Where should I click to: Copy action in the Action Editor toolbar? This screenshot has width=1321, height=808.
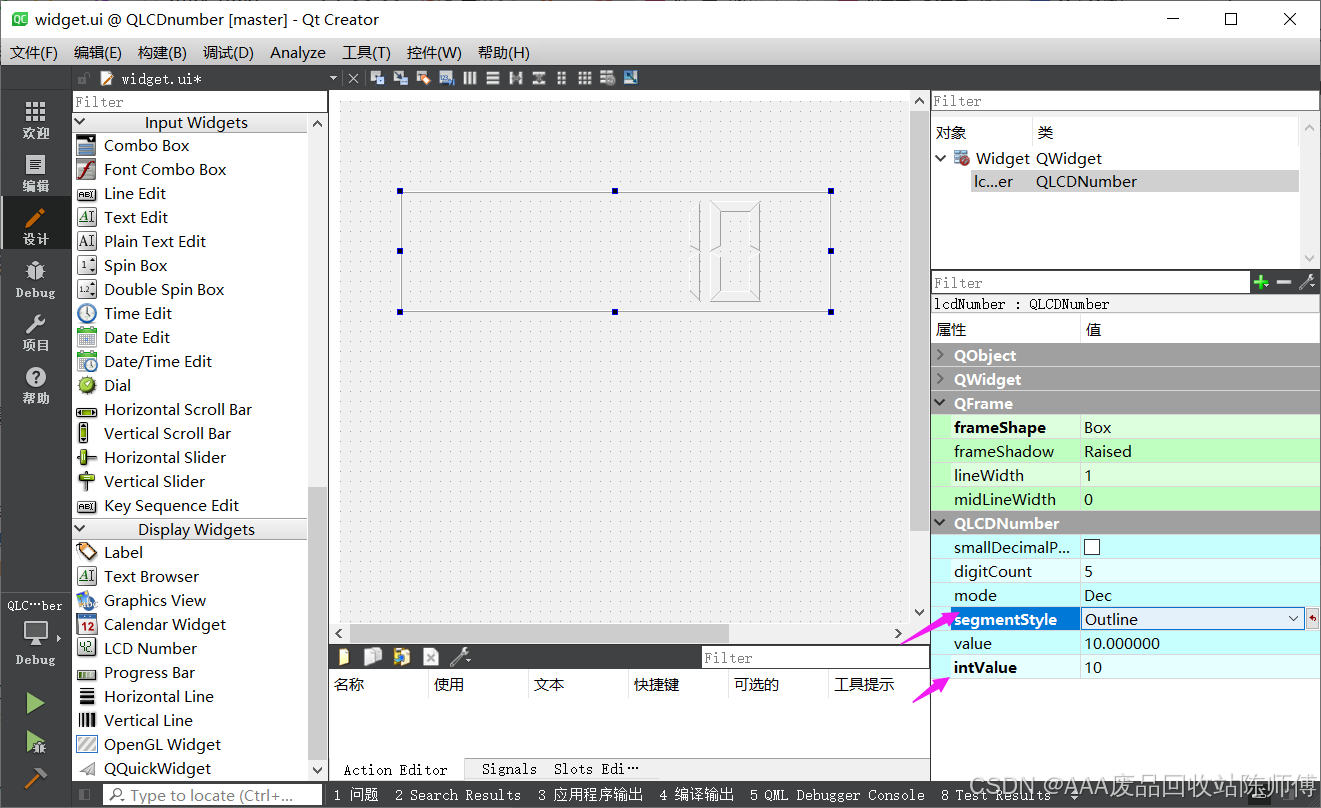(x=373, y=657)
